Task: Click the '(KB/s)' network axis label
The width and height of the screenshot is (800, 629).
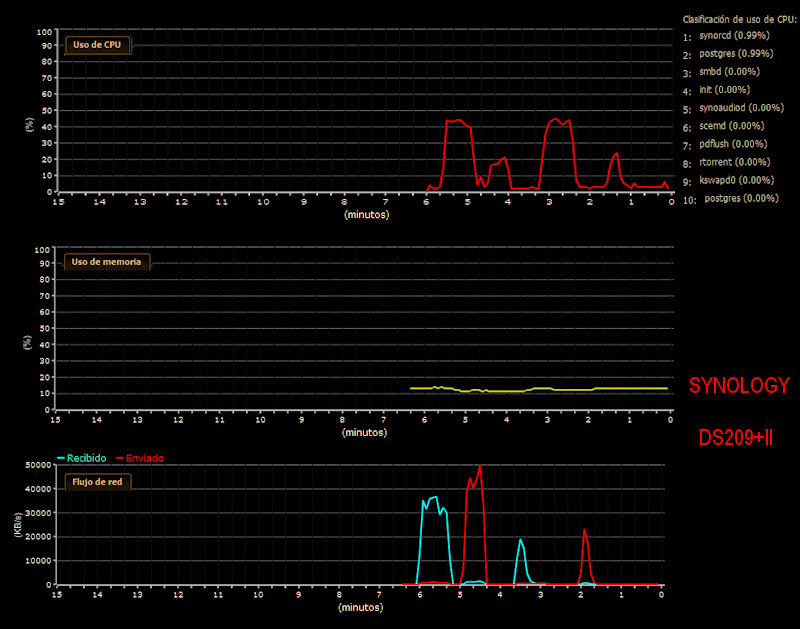Action: click(x=18, y=524)
